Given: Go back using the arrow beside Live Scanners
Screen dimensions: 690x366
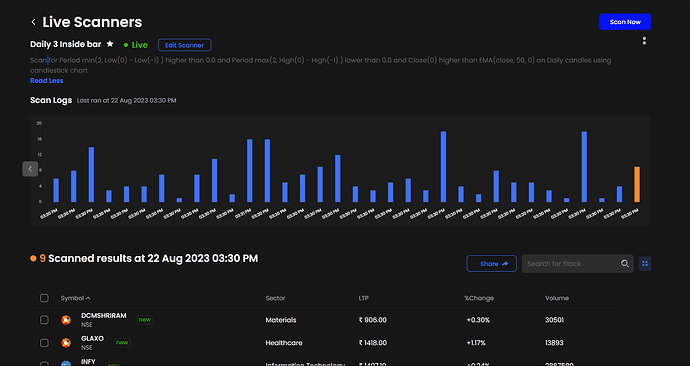Looking at the screenshot, I should [x=33, y=22].
